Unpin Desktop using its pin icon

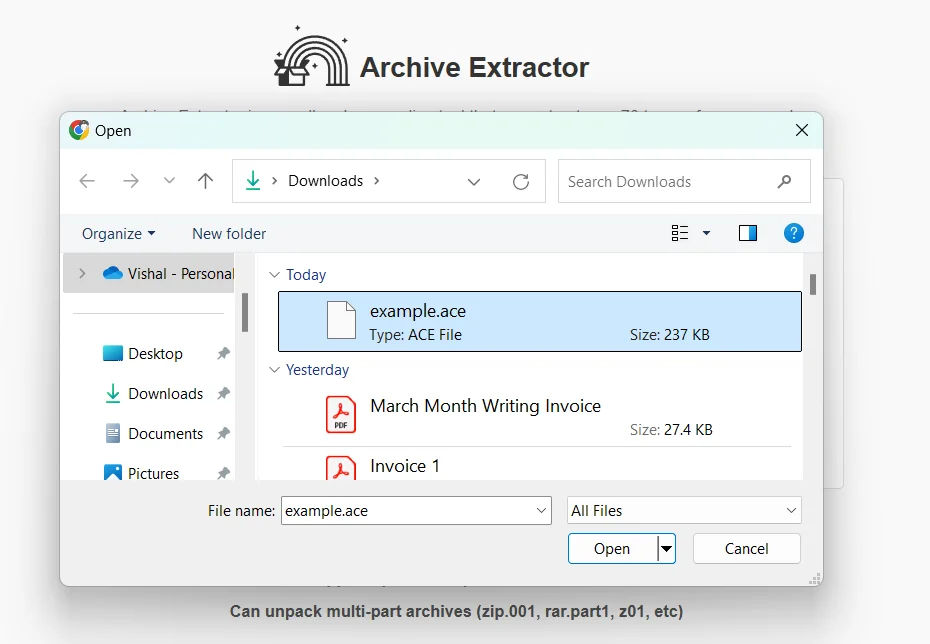pos(223,353)
